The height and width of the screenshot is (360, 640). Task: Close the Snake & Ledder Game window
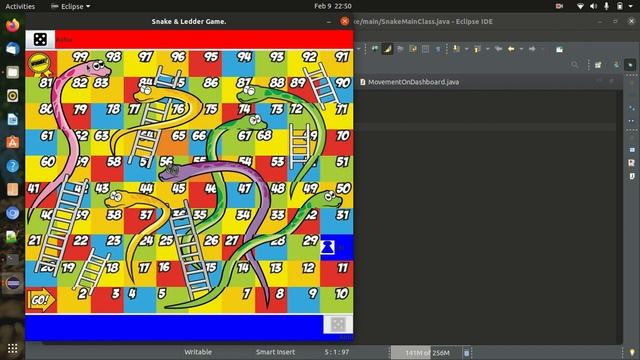pos(344,21)
